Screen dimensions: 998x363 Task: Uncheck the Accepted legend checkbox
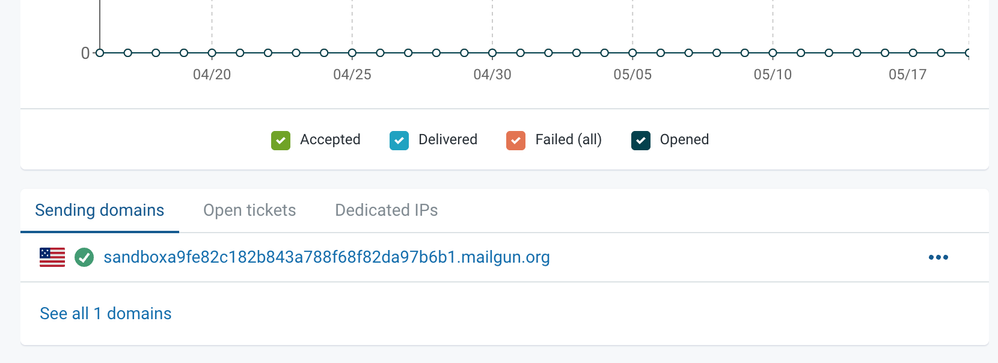pos(281,140)
